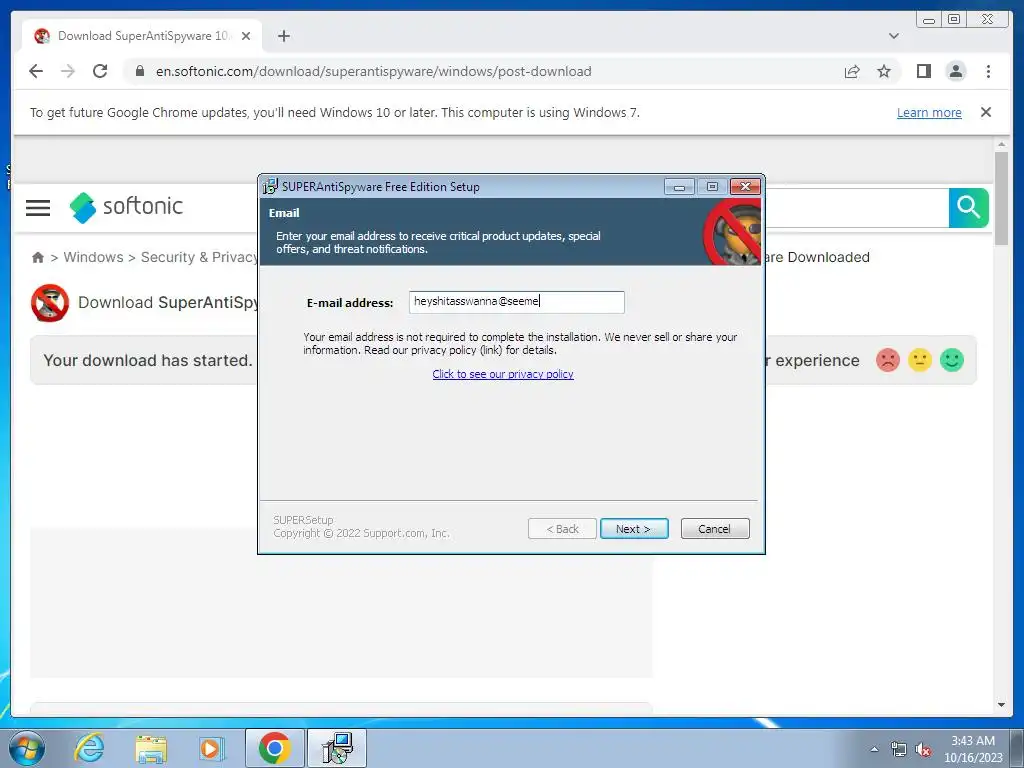Click the Softonic search button

(x=968, y=208)
